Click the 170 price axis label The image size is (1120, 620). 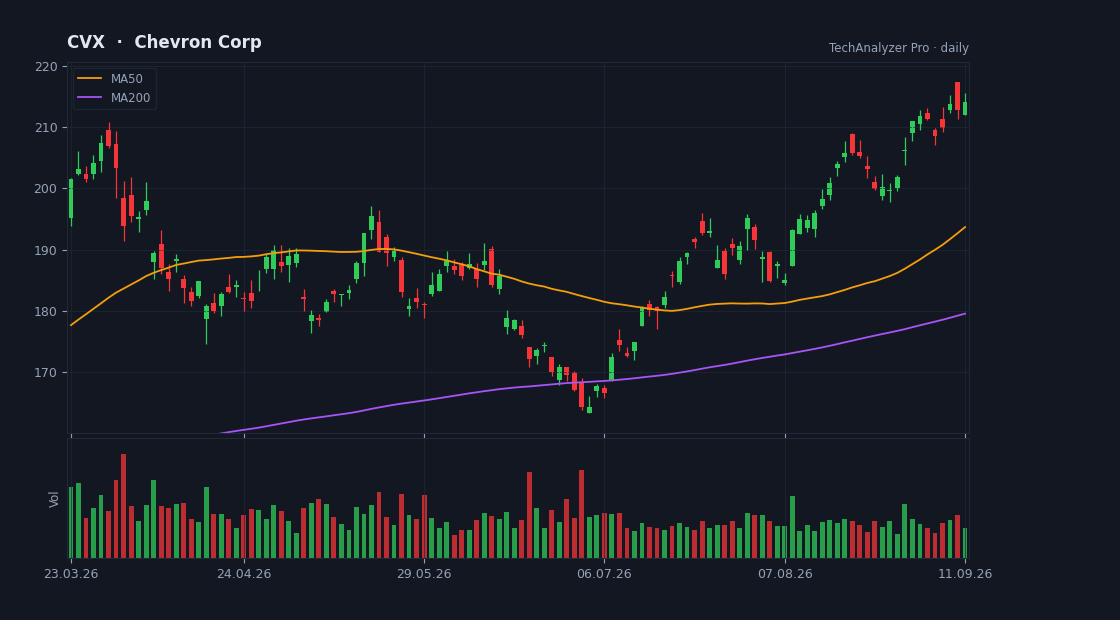(x=46, y=373)
